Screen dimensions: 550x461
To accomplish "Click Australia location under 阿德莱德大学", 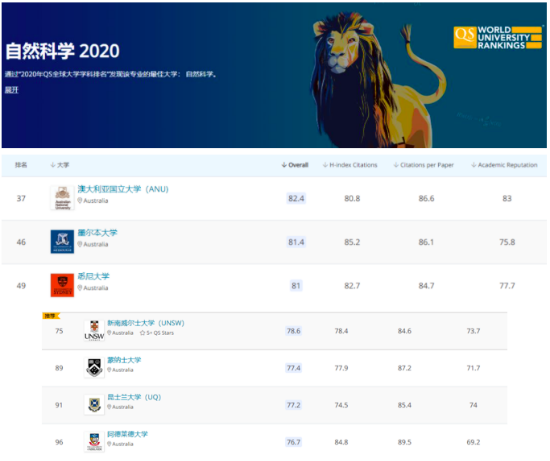I will [120, 444].
